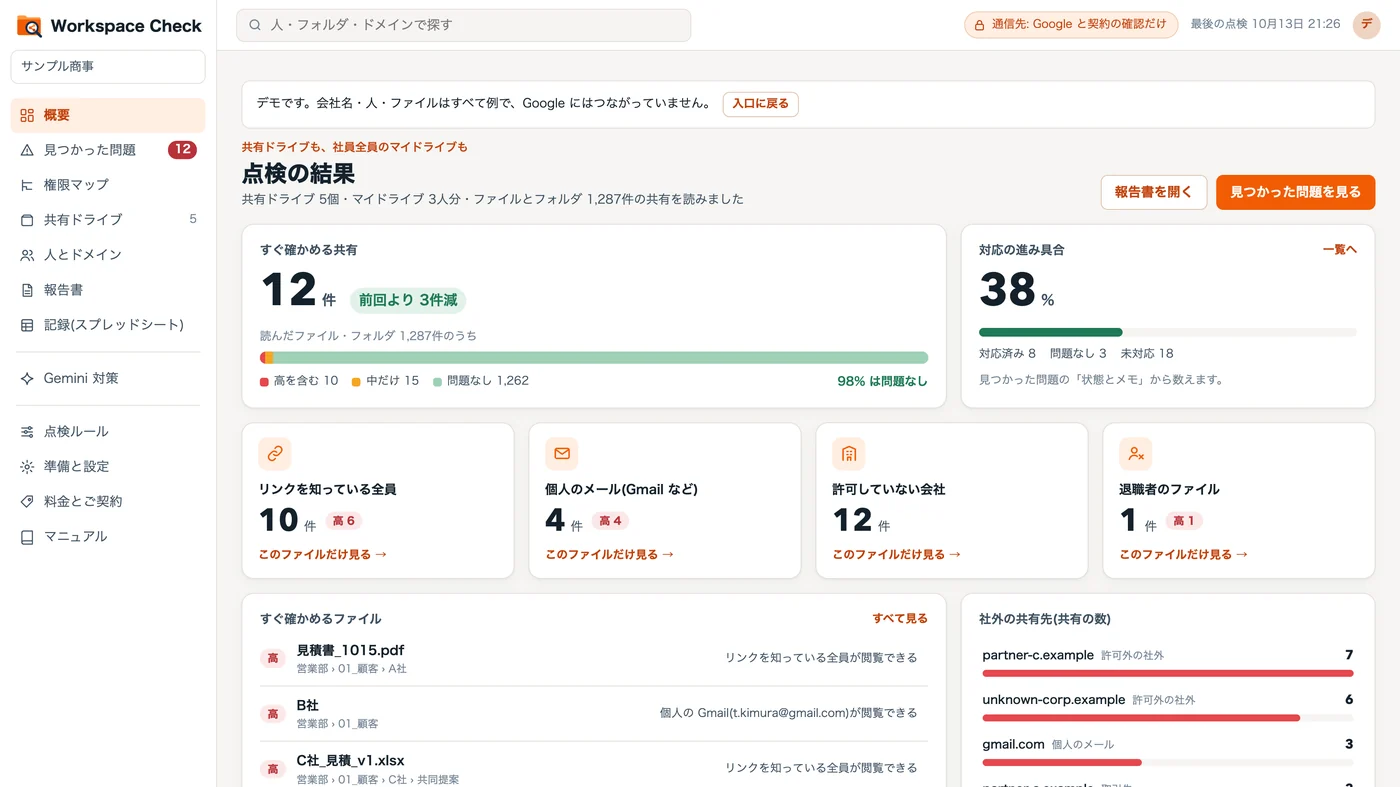Click the building icon on 許可していない会社 card
The height and width of the screenshot is (787, 1400).
point(849,454)
